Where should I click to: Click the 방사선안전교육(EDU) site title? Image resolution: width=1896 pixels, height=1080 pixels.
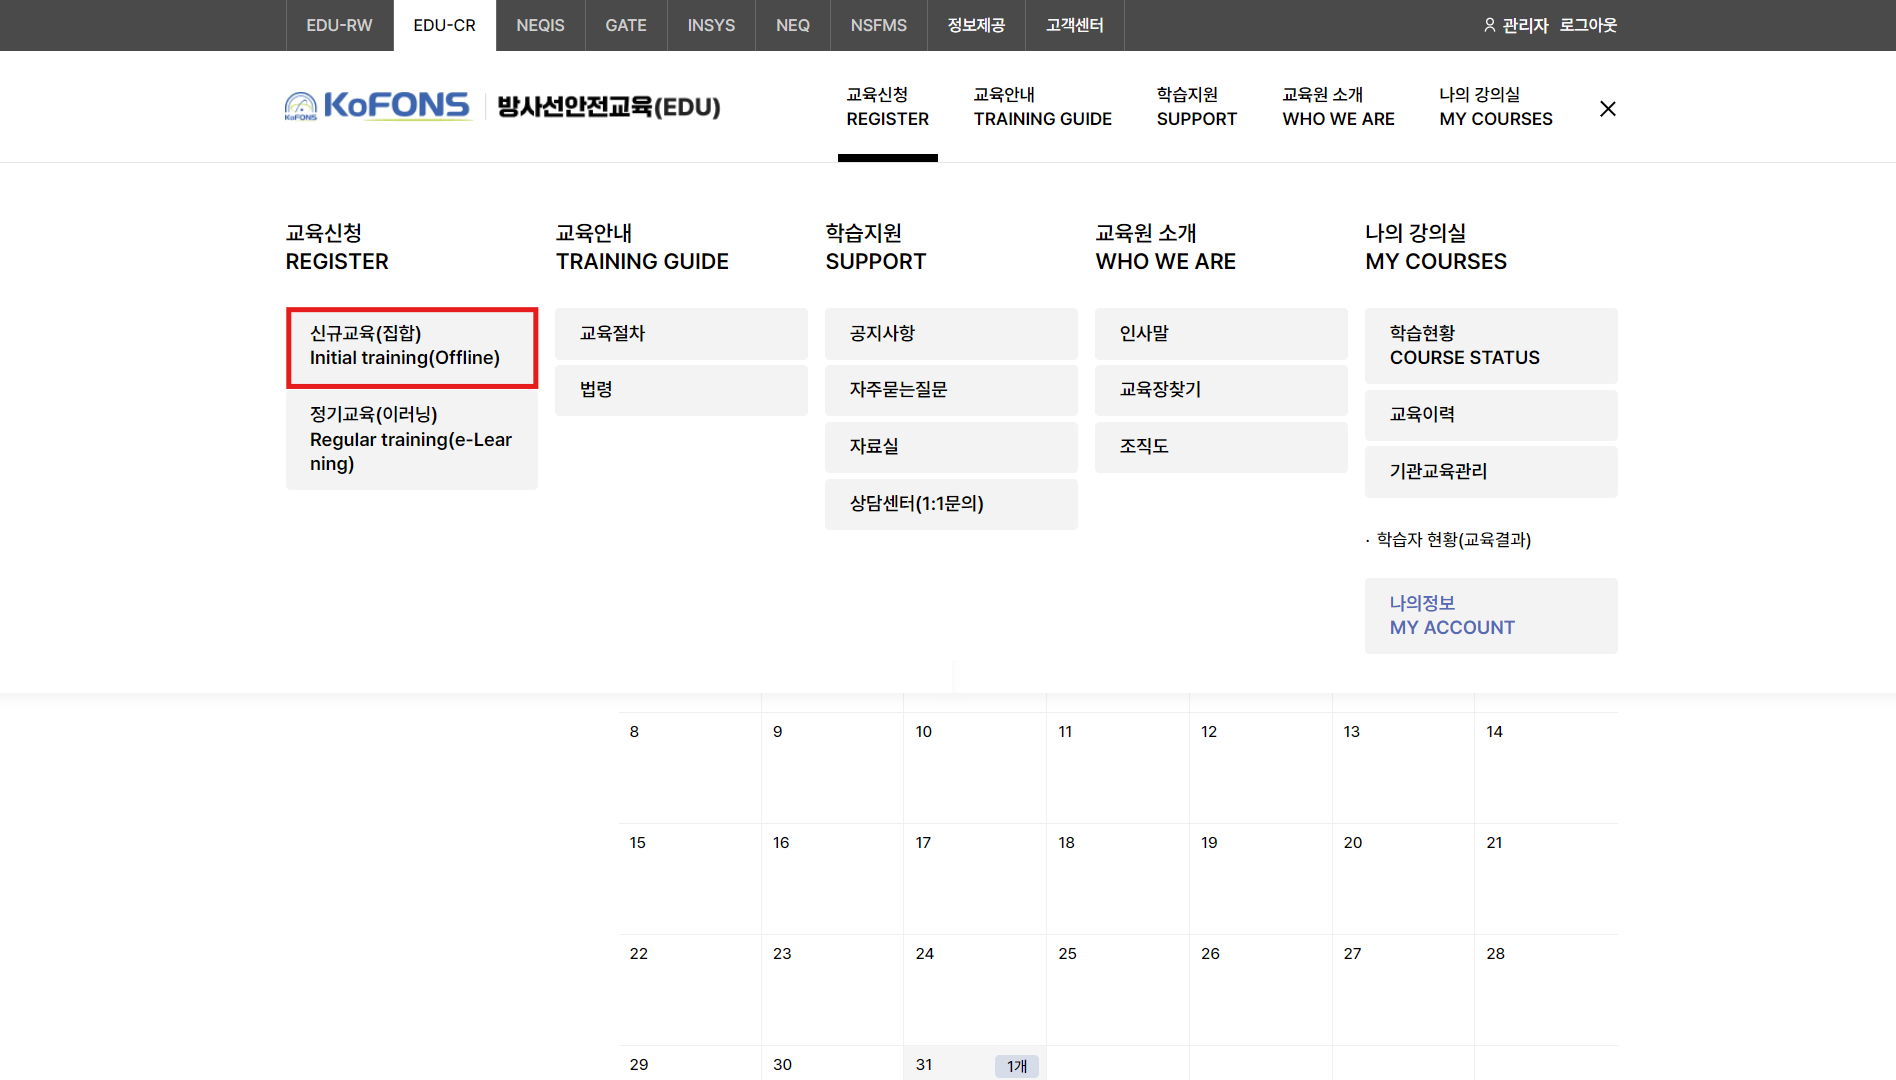click(x=609, y=107)
